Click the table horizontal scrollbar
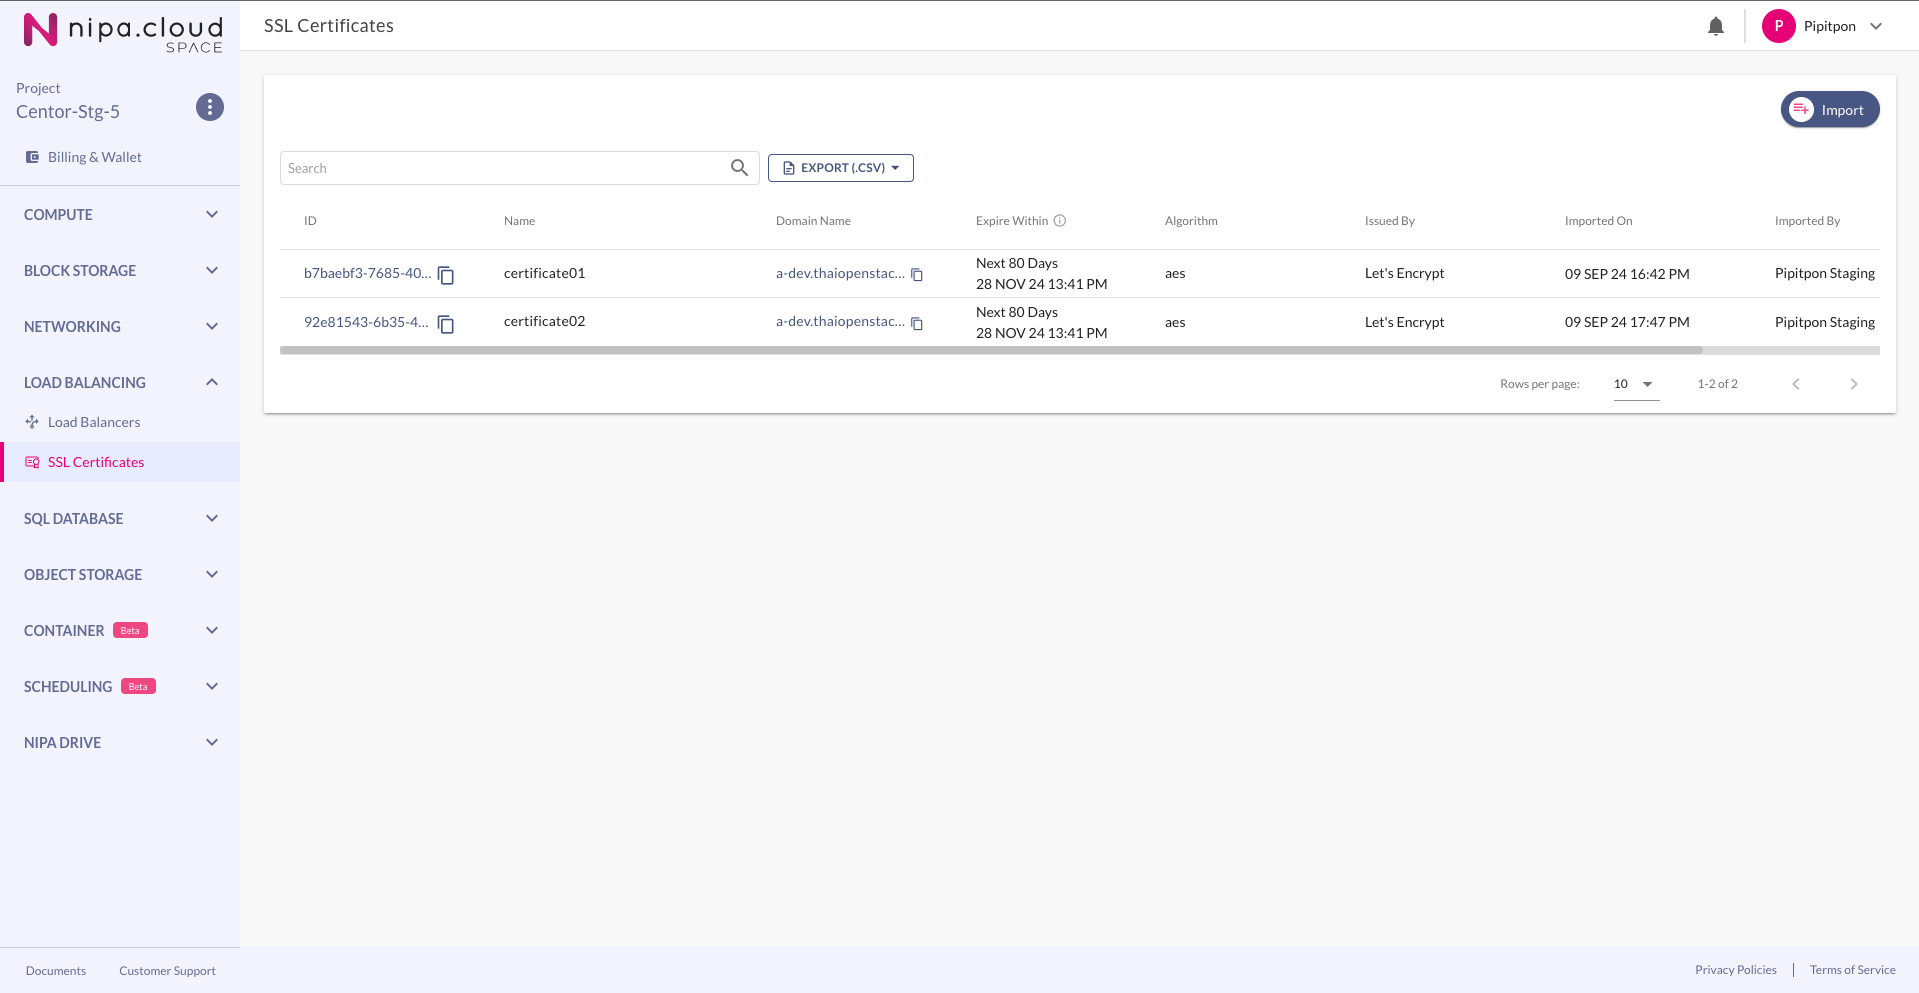Screen dimensions: 1919x993 click(990, 351)
